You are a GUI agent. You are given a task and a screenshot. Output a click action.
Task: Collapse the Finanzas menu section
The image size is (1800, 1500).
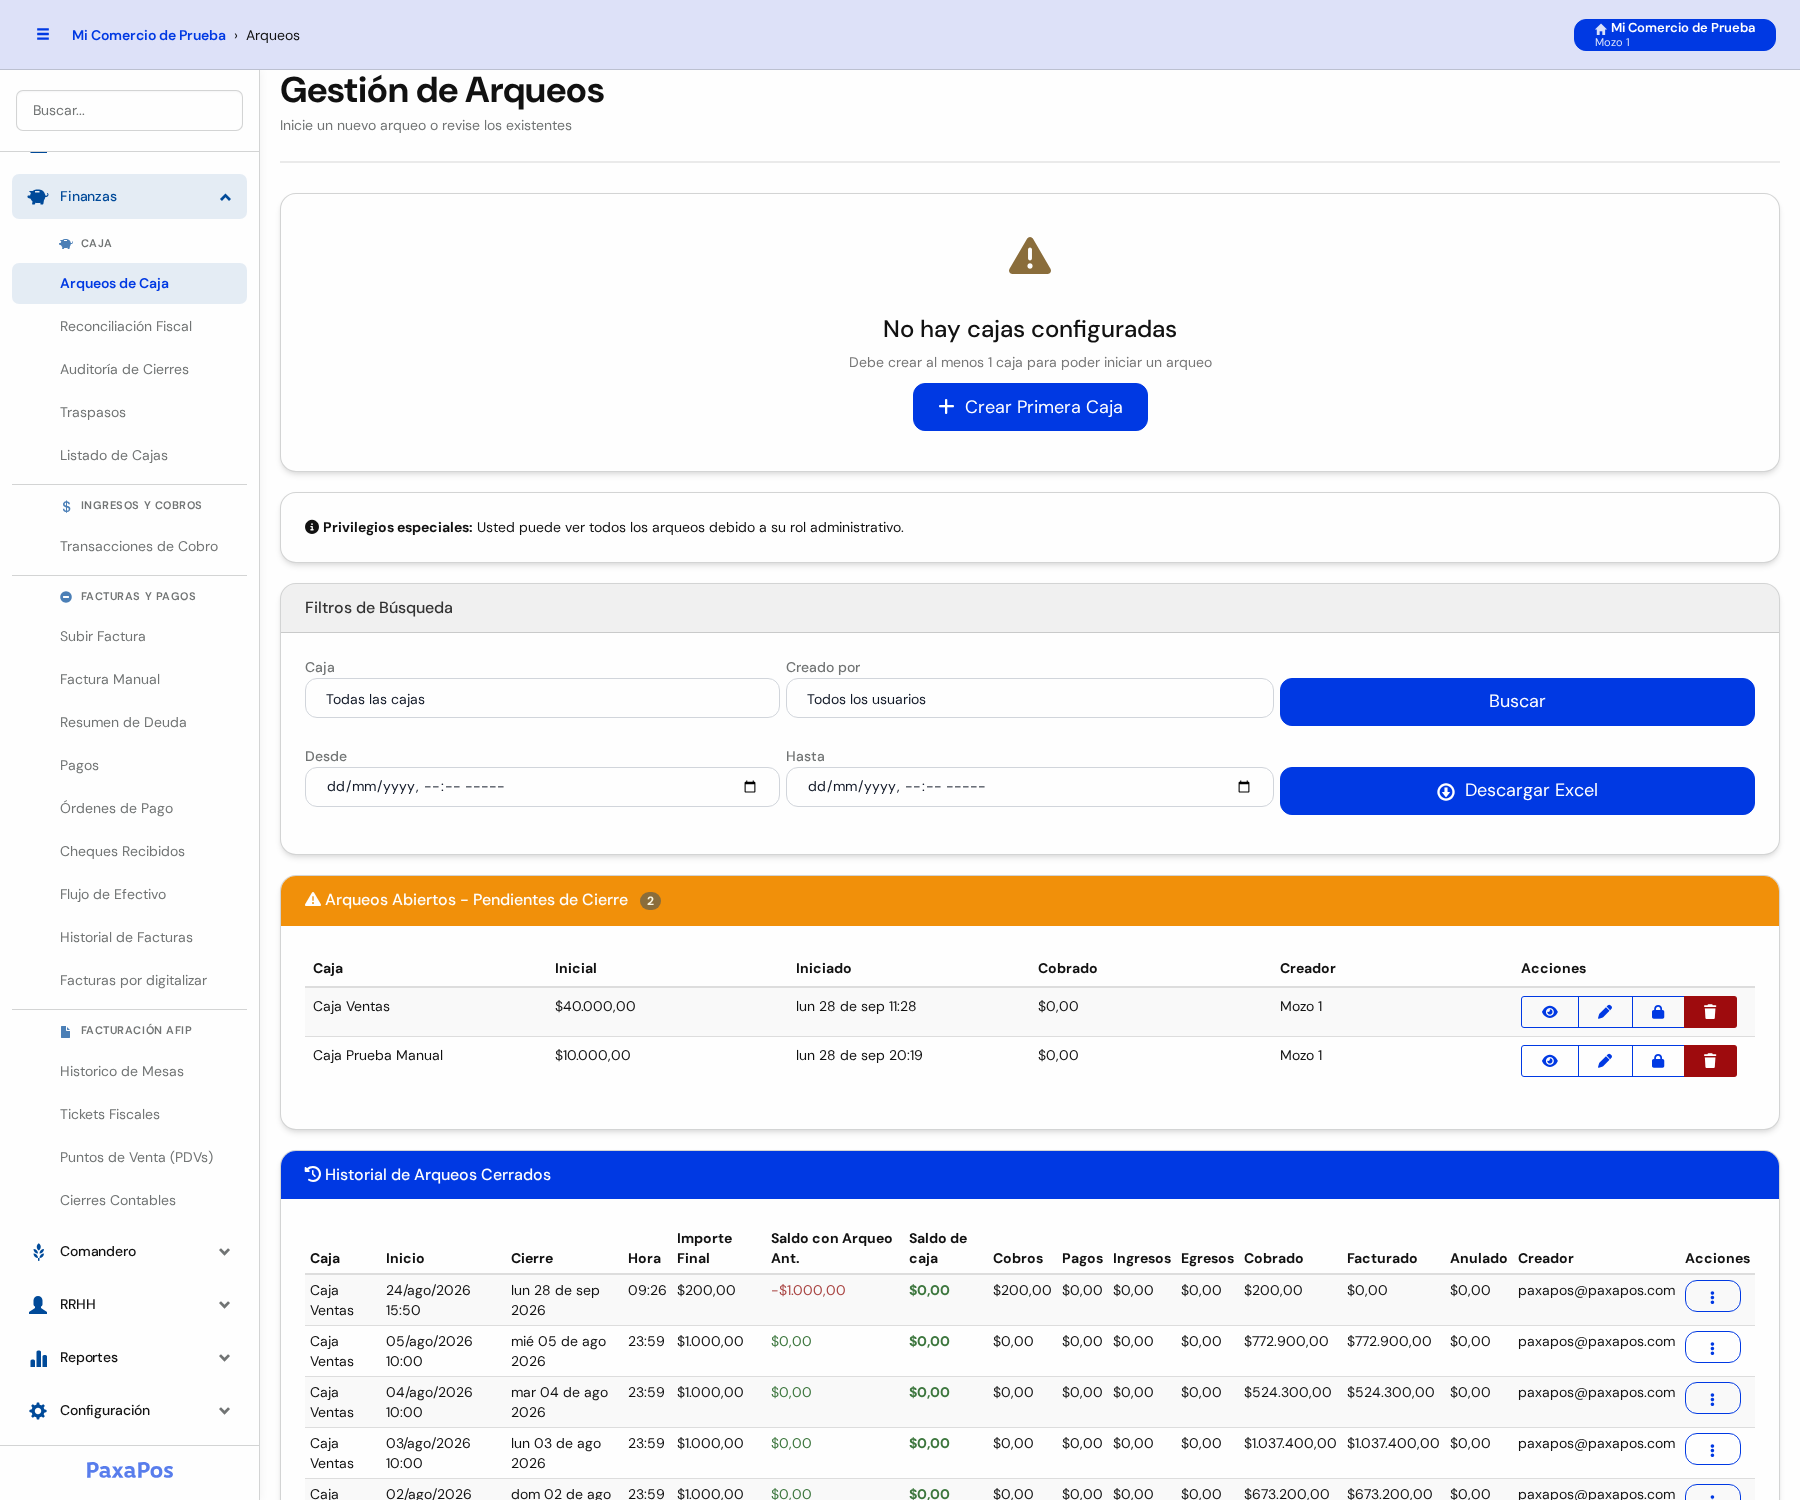pos(225,197)
